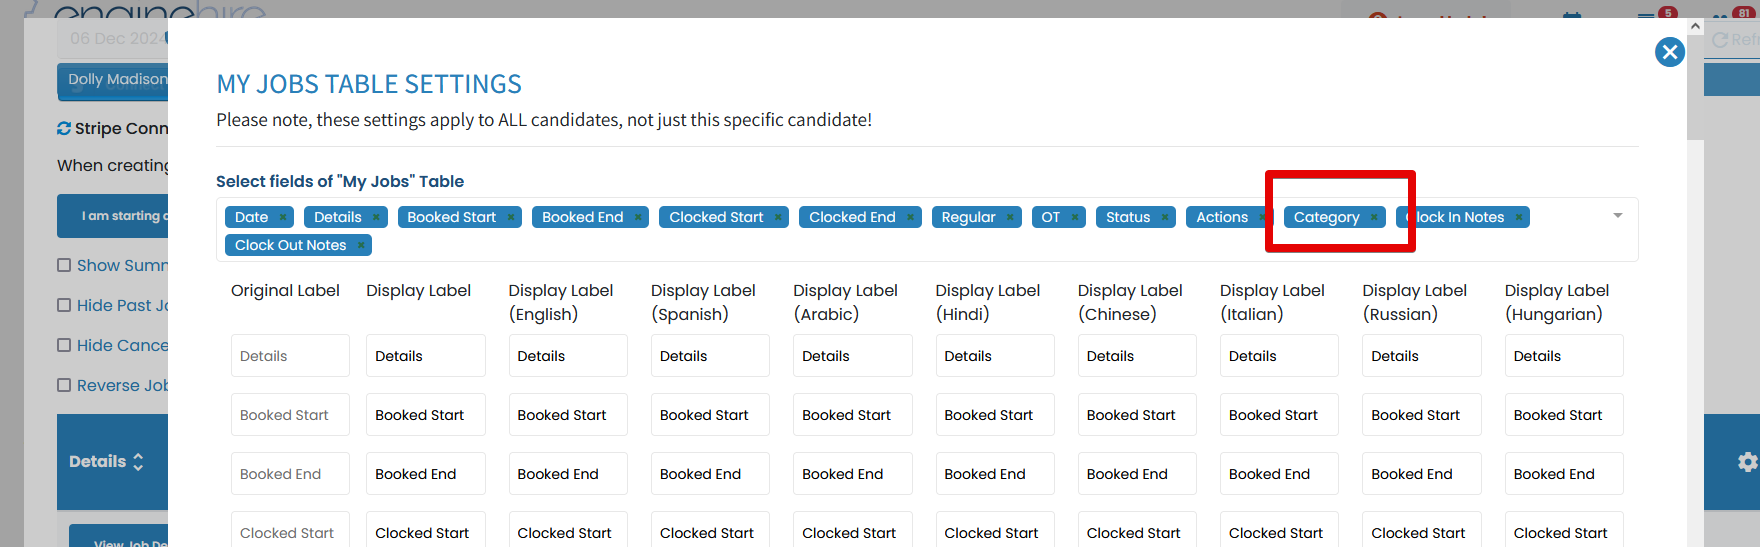Click the Hide Cancelled link text
Image resolution: width=1760 pixels, height=547 pixels.
[122, 345]
